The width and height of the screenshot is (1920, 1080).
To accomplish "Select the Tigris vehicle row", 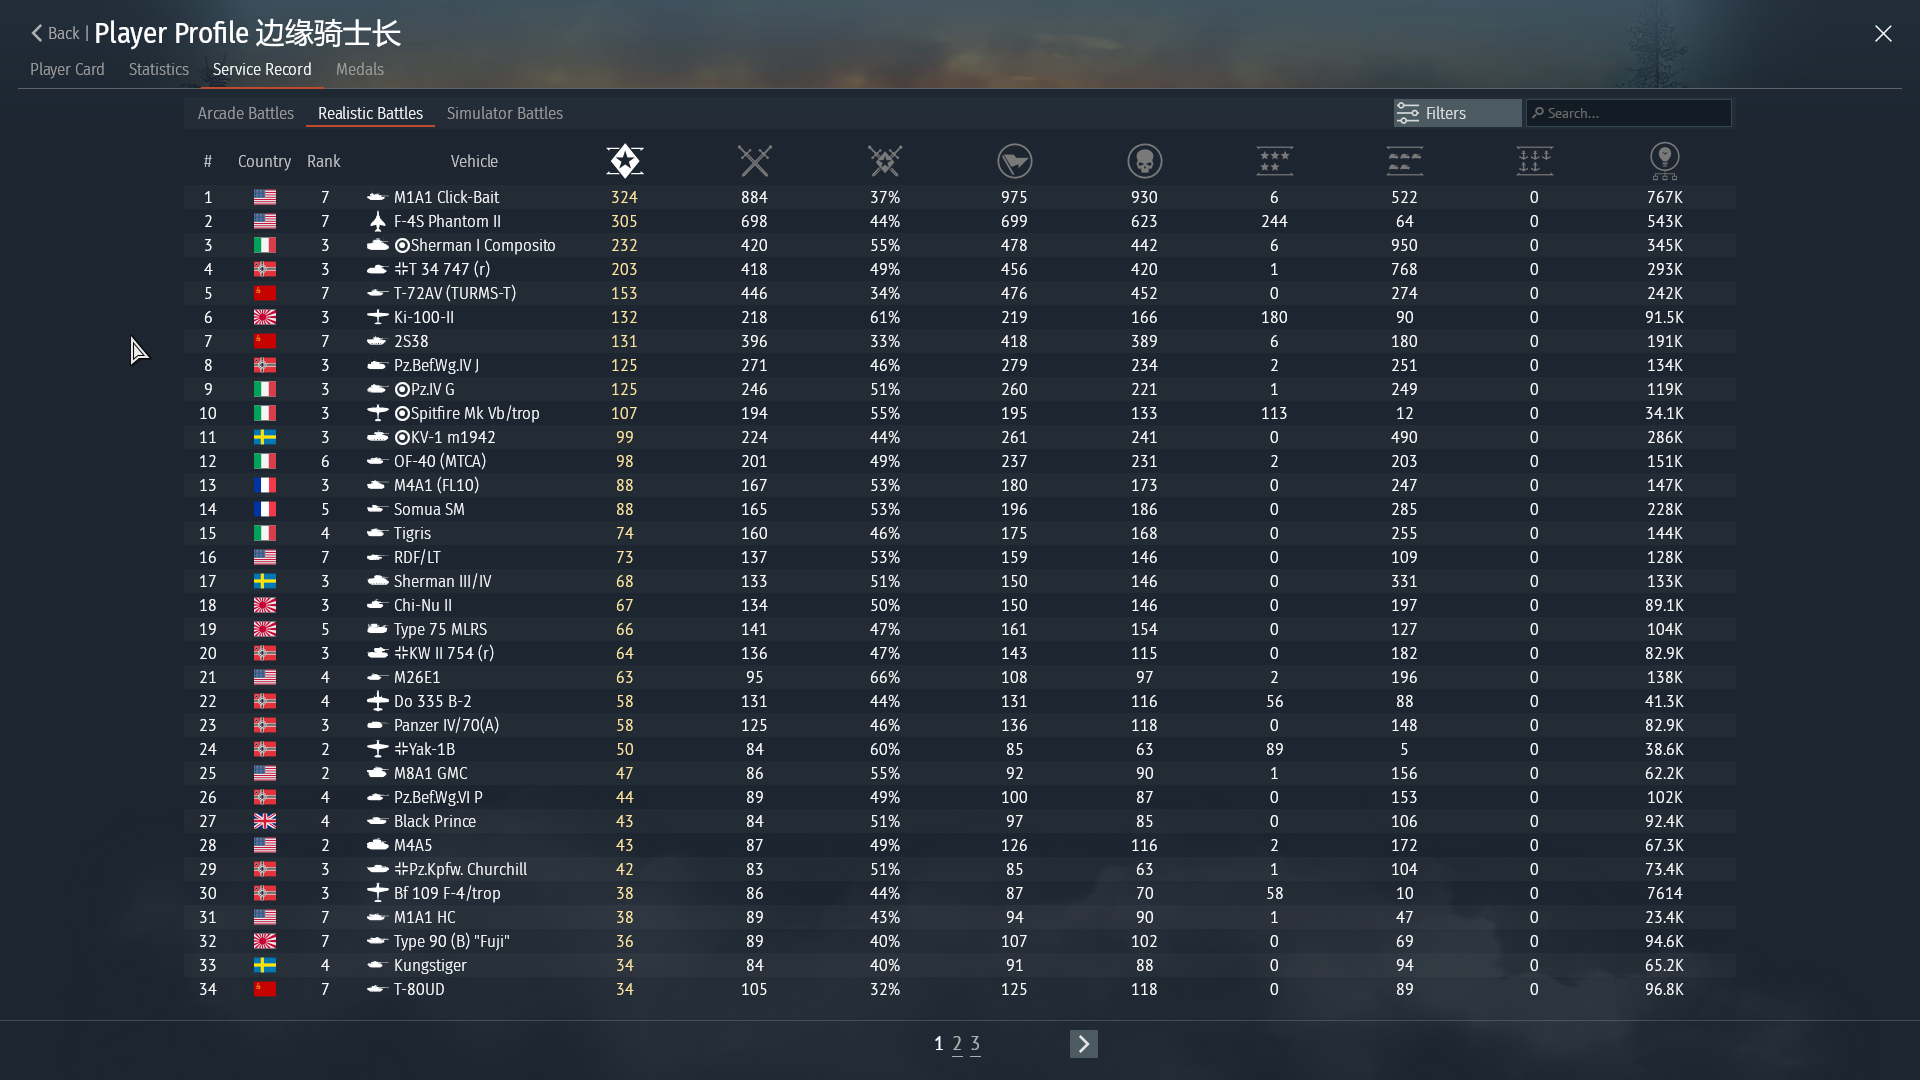I will click(960, 533).
